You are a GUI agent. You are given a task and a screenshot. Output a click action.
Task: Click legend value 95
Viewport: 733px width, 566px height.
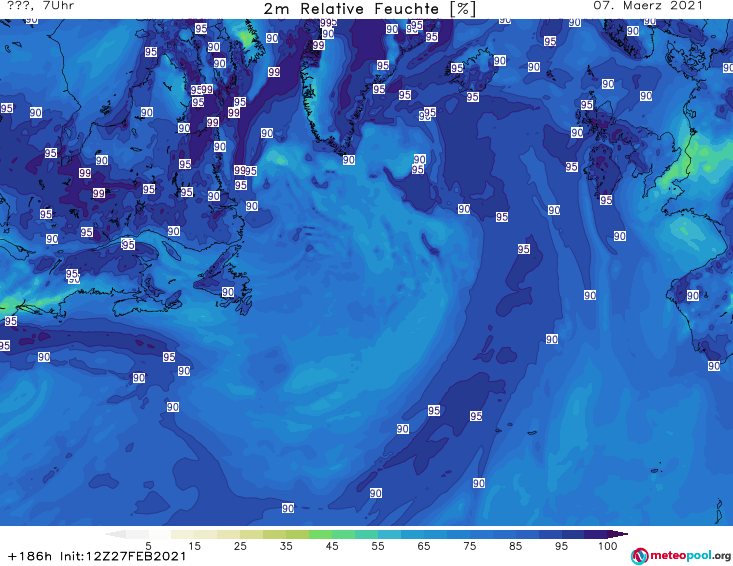(561, 546)
